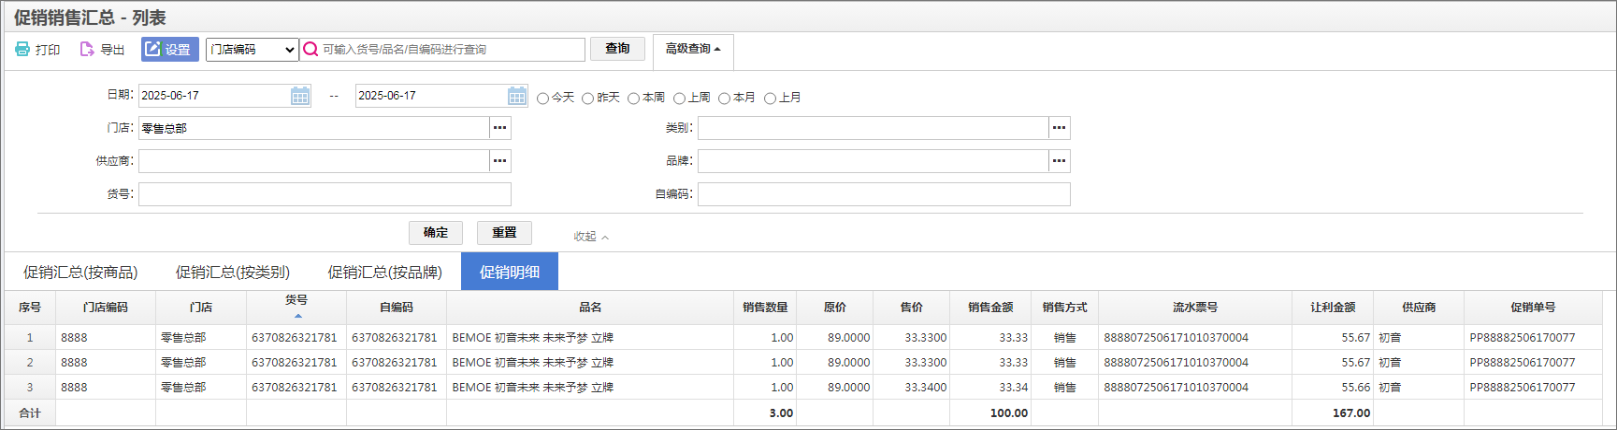The height and width of the screenshot is (430, 1617).
Task: Click the 供应商 input field
Action: pos(313,161)
